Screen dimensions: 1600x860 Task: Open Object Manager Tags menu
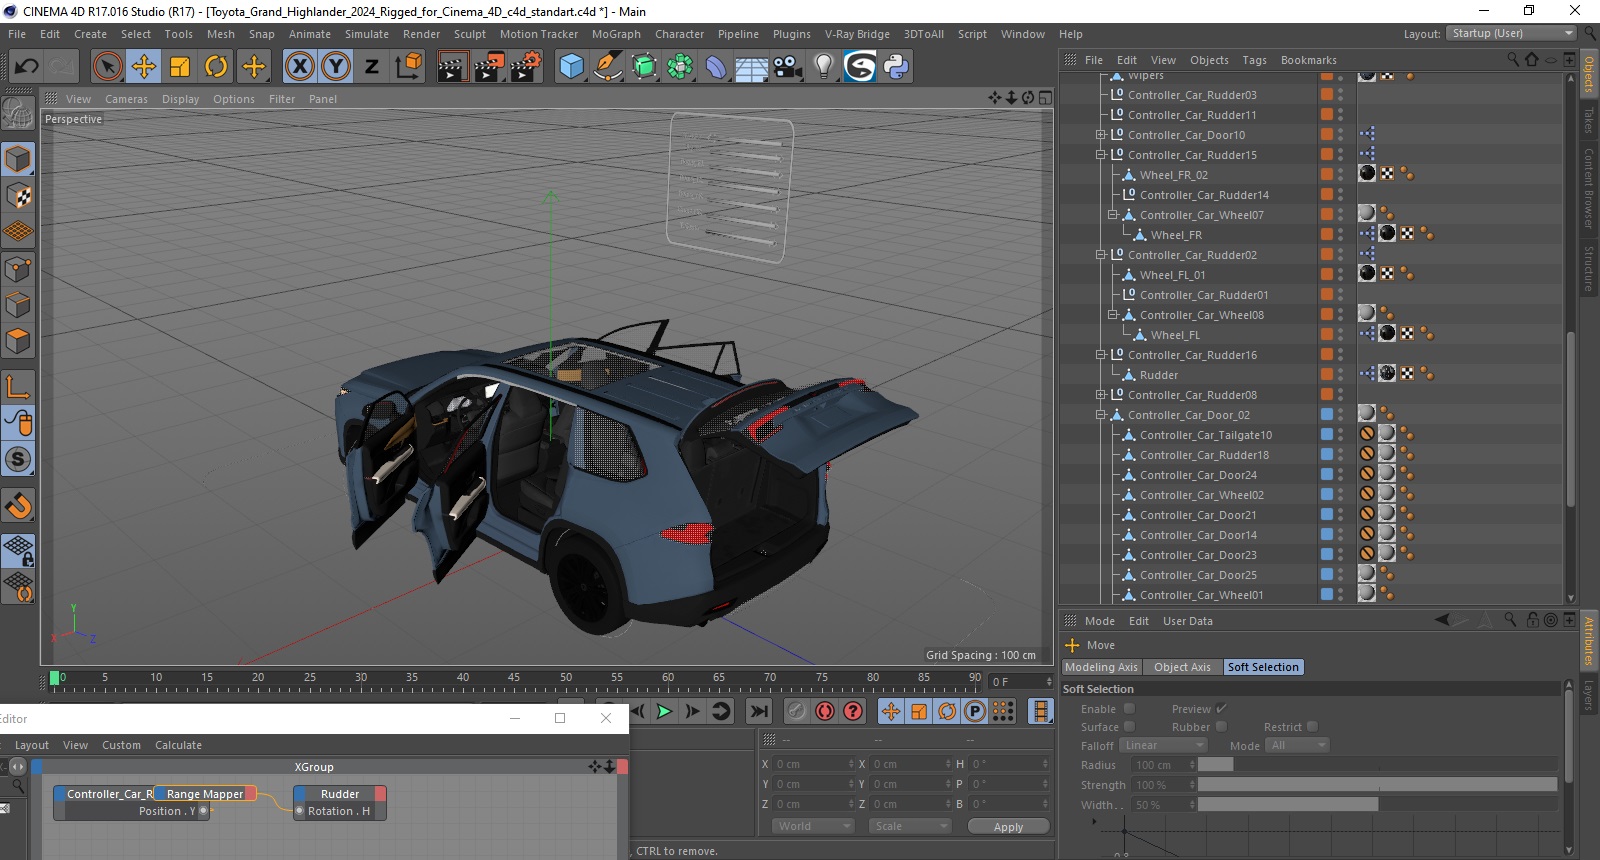pos(1254,60)
